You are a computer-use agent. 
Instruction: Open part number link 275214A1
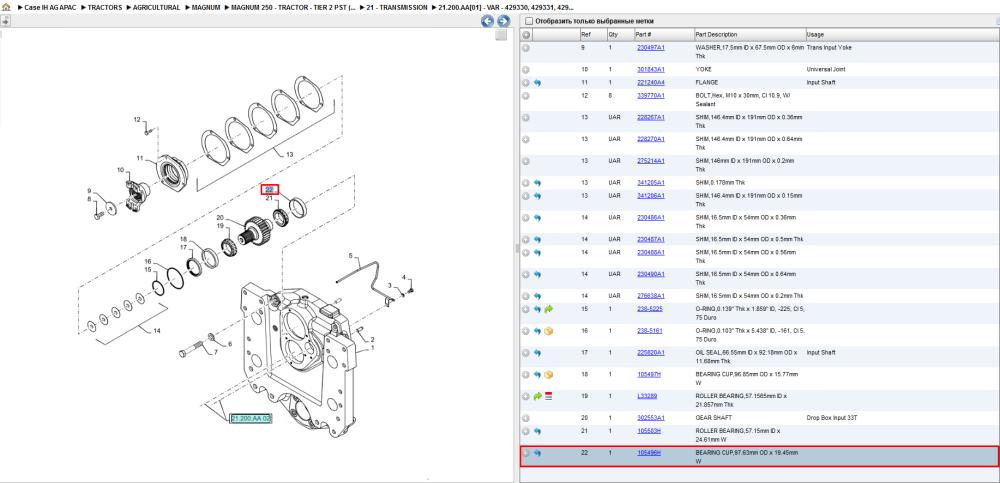(x=651, y=161)
